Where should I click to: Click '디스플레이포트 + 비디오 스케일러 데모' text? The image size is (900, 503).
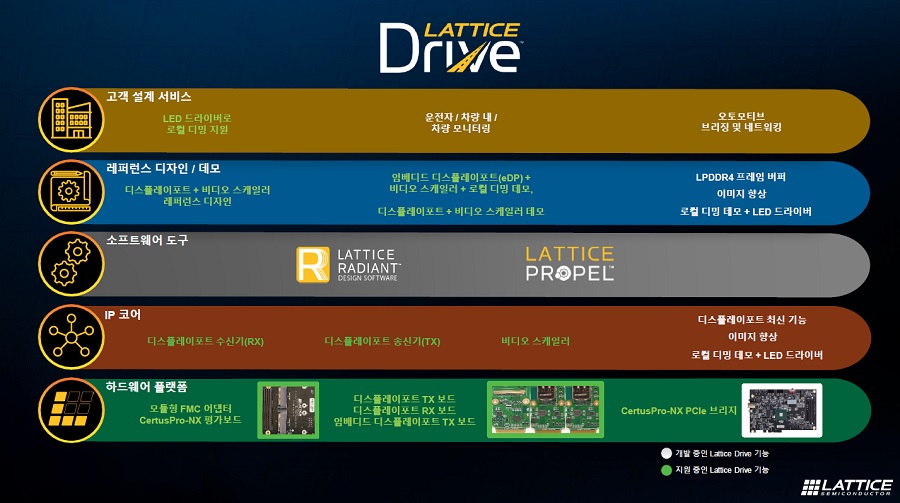click(x=461, y=211)
